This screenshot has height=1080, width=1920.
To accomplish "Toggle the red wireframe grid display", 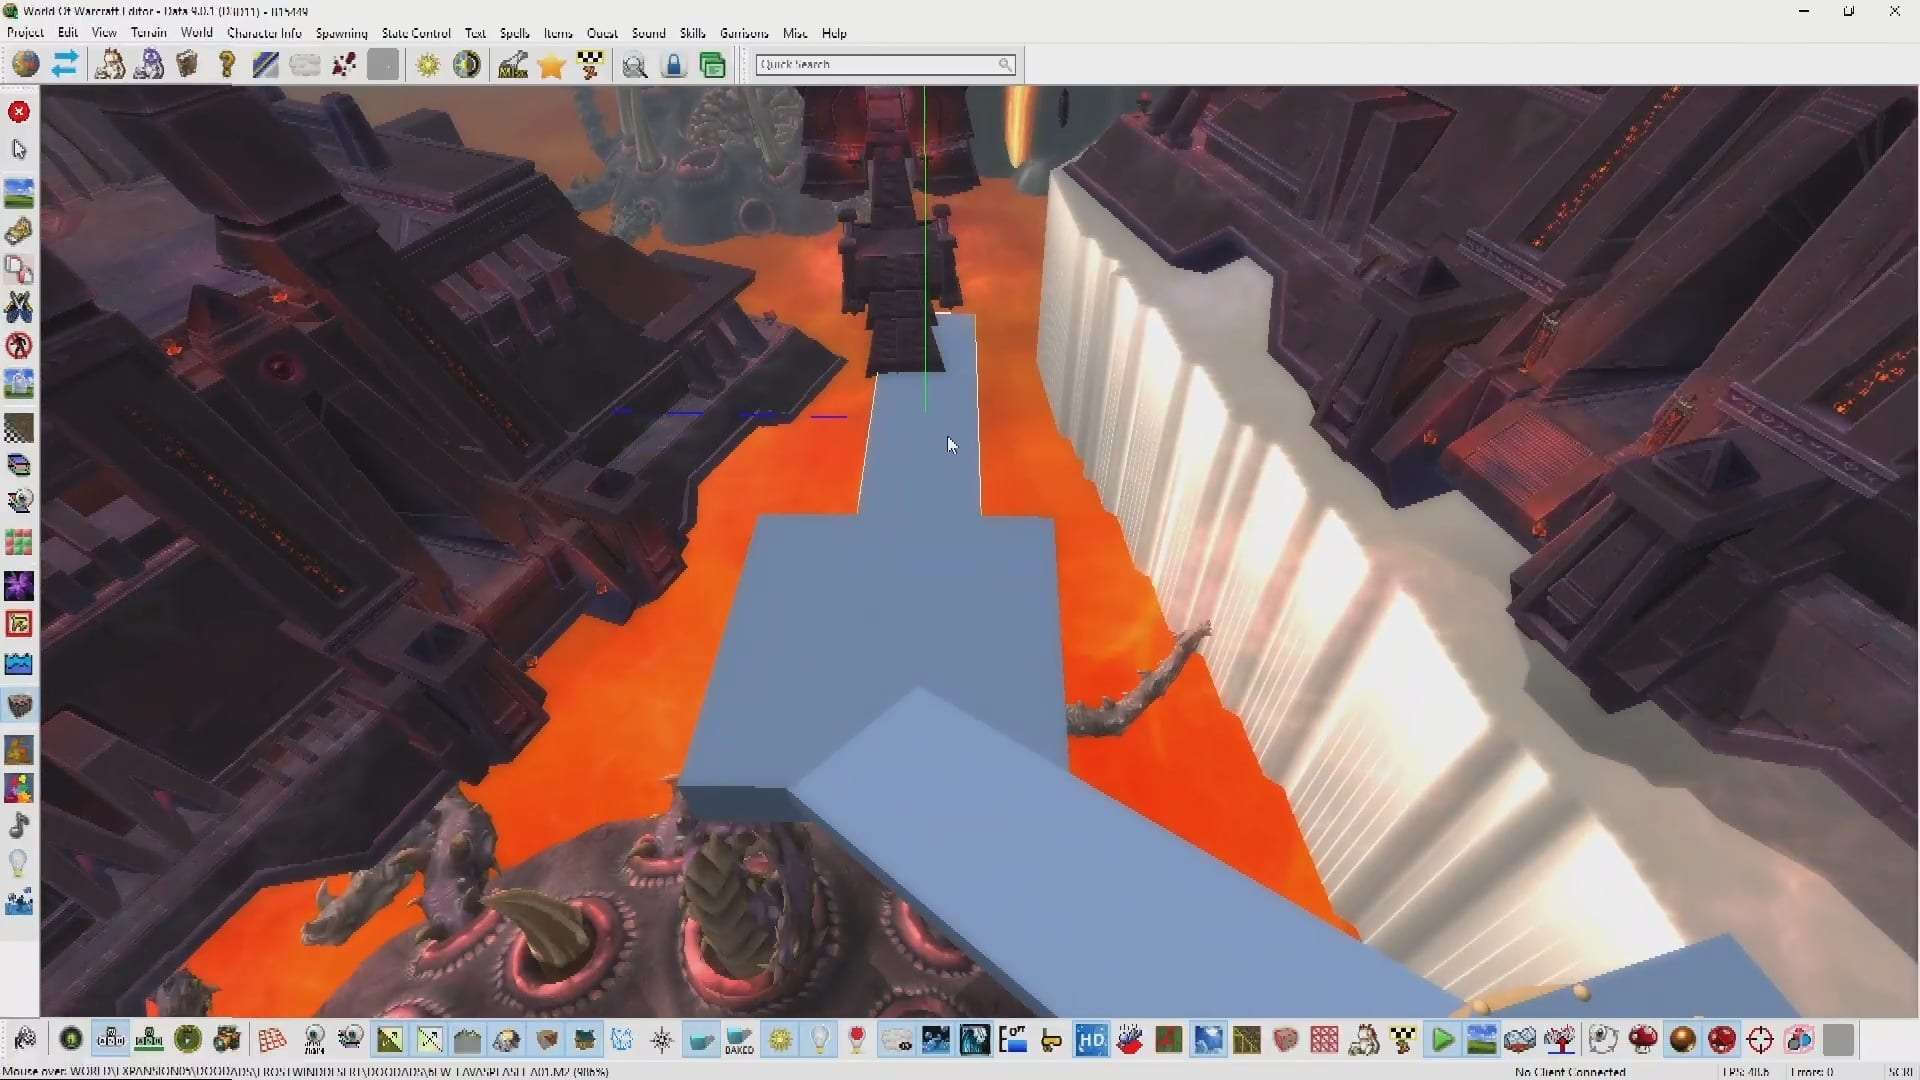I will point(271,1040).
